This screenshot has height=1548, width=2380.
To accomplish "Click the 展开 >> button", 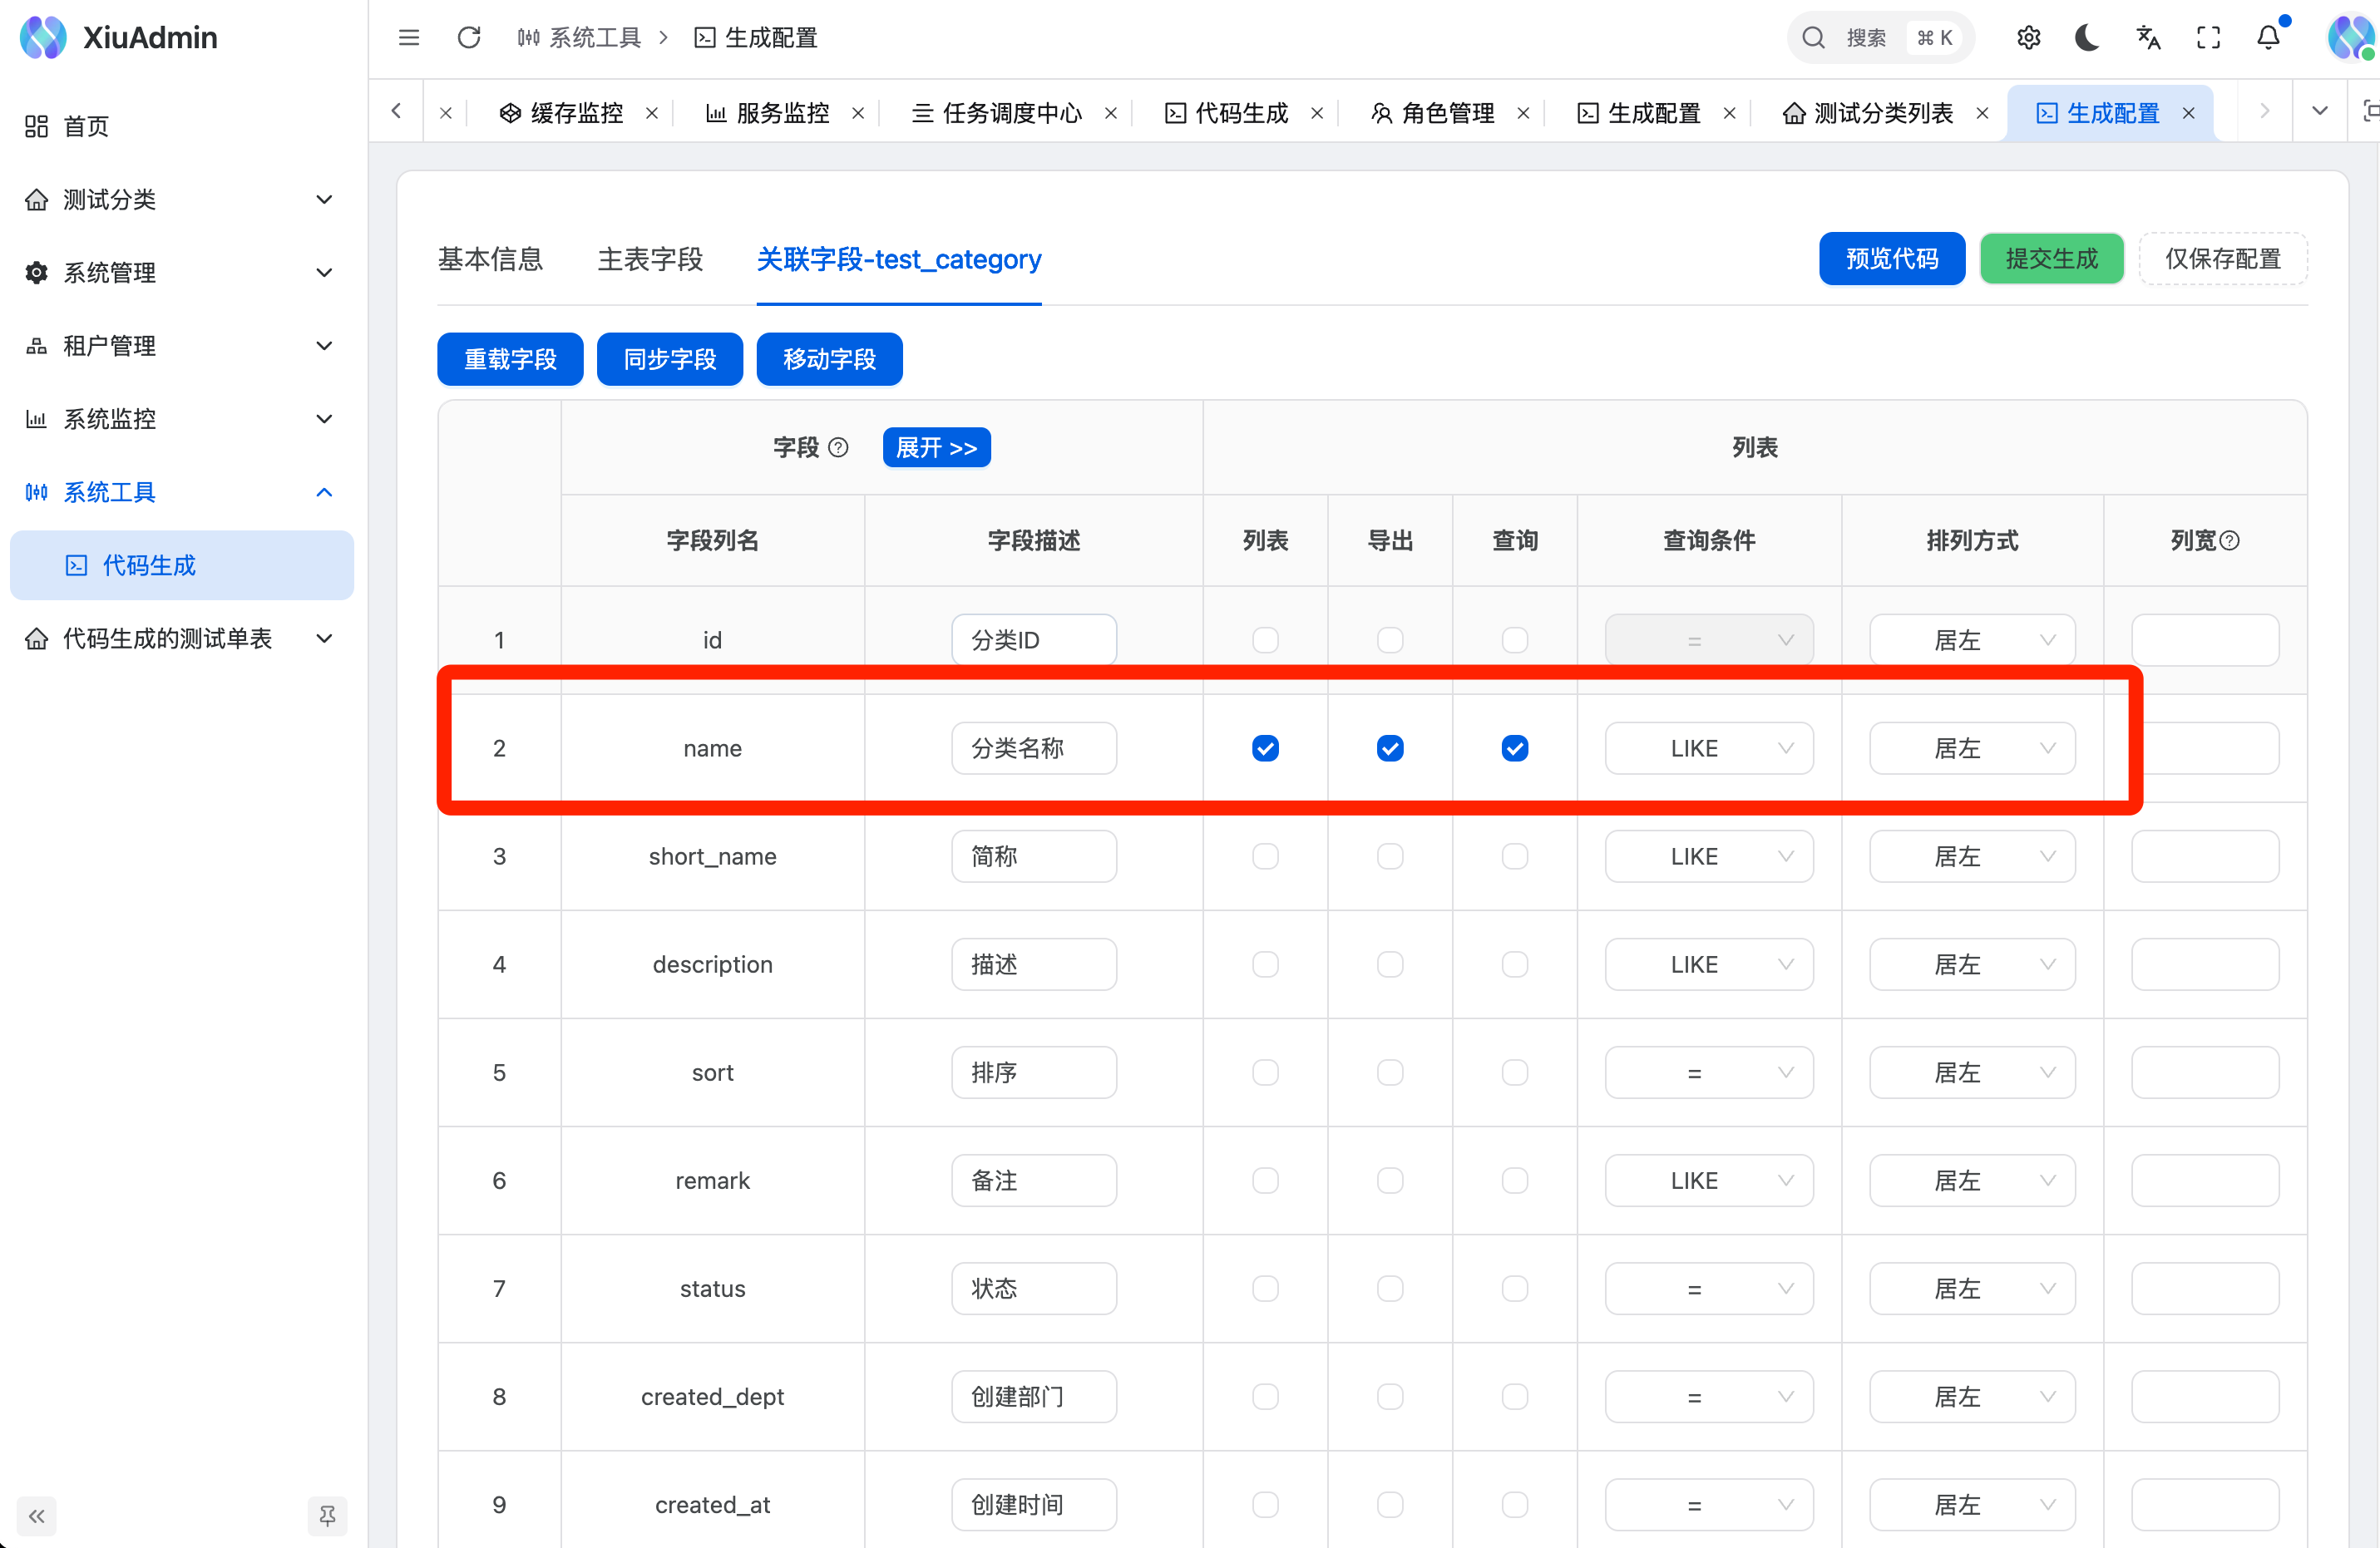I will (936, 447).
